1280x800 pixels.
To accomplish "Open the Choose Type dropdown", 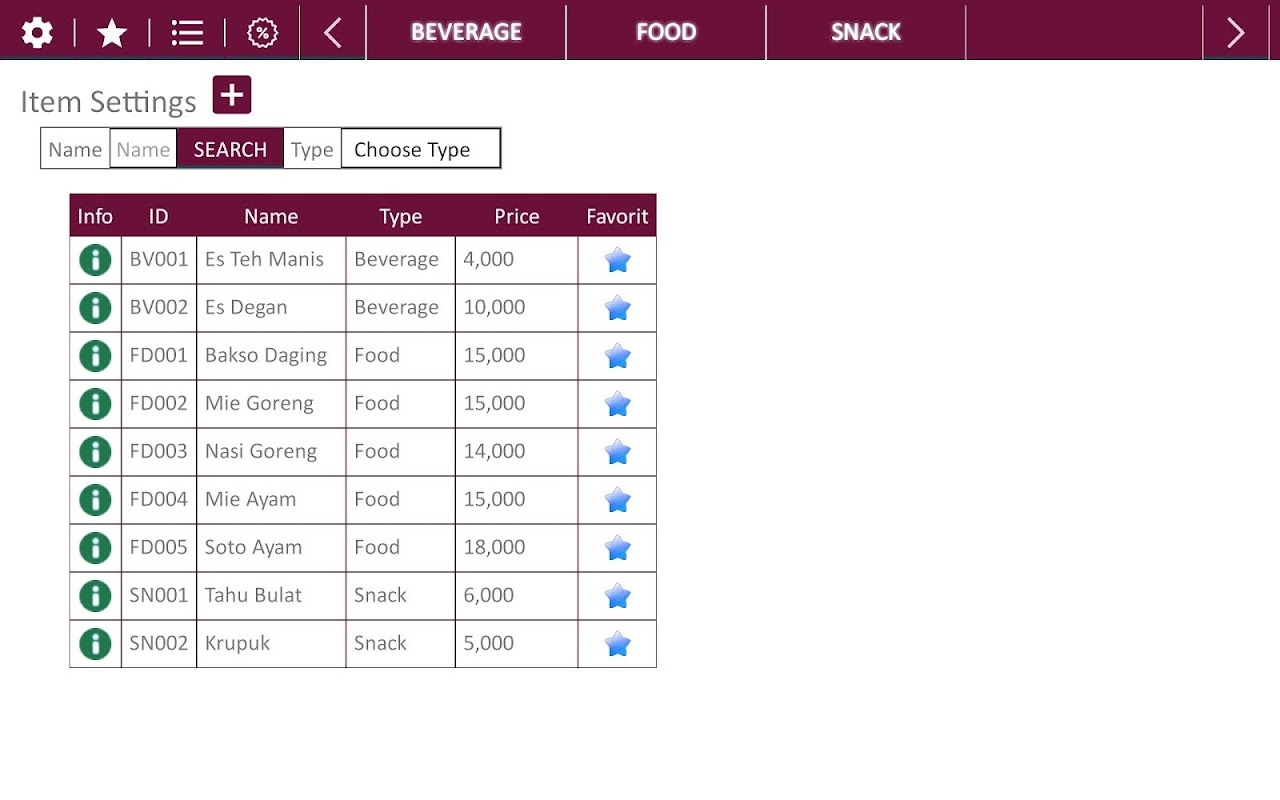I will [x=421, y=149].
